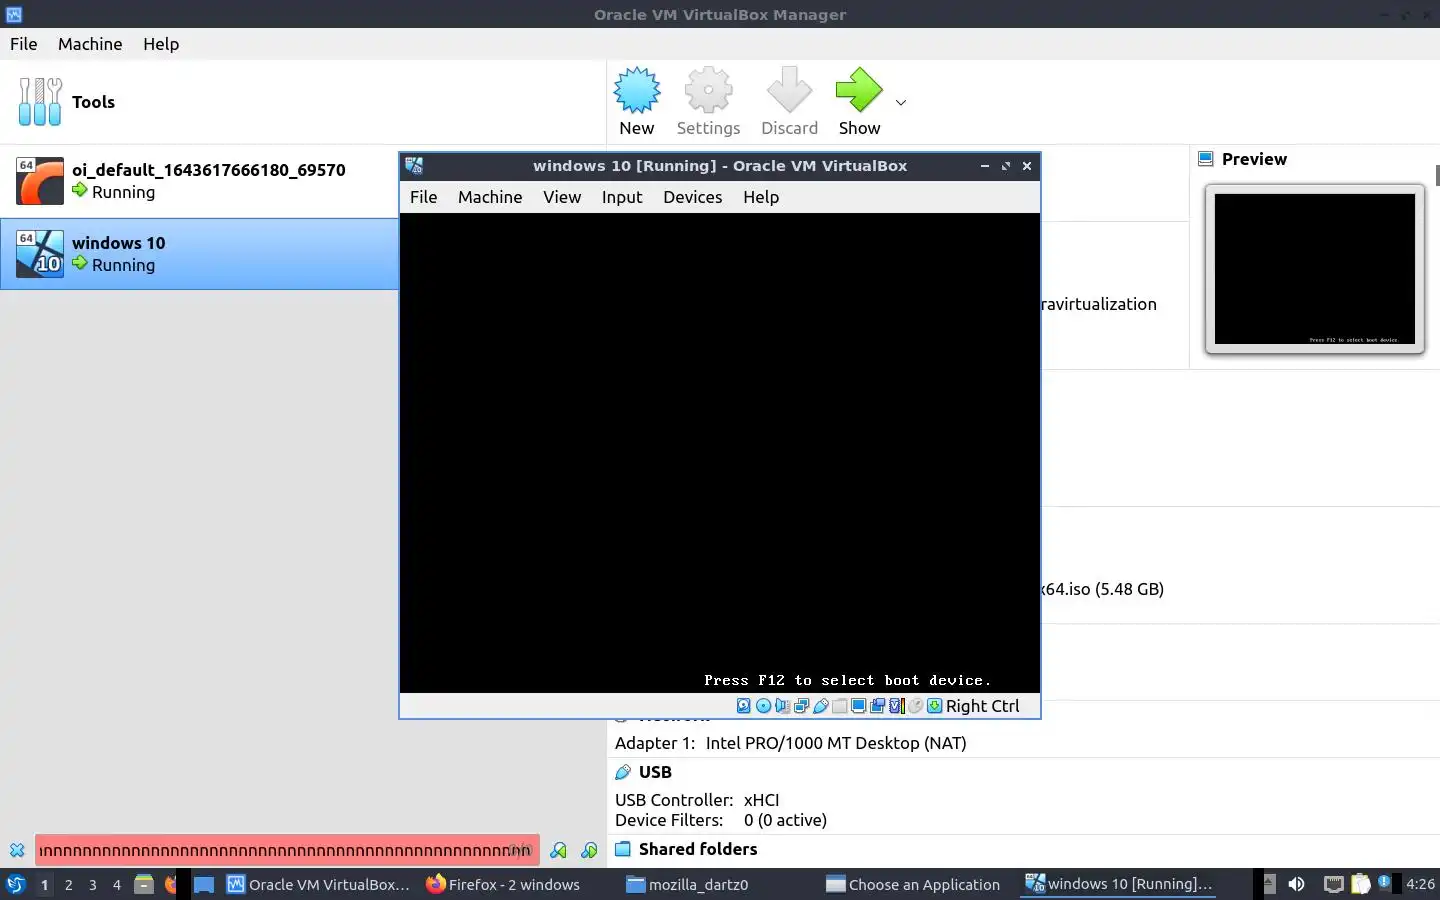Screen dimensions: 1440x900
Task: Click the recording icon in VM status bar
Action: (x=877, y=706)
